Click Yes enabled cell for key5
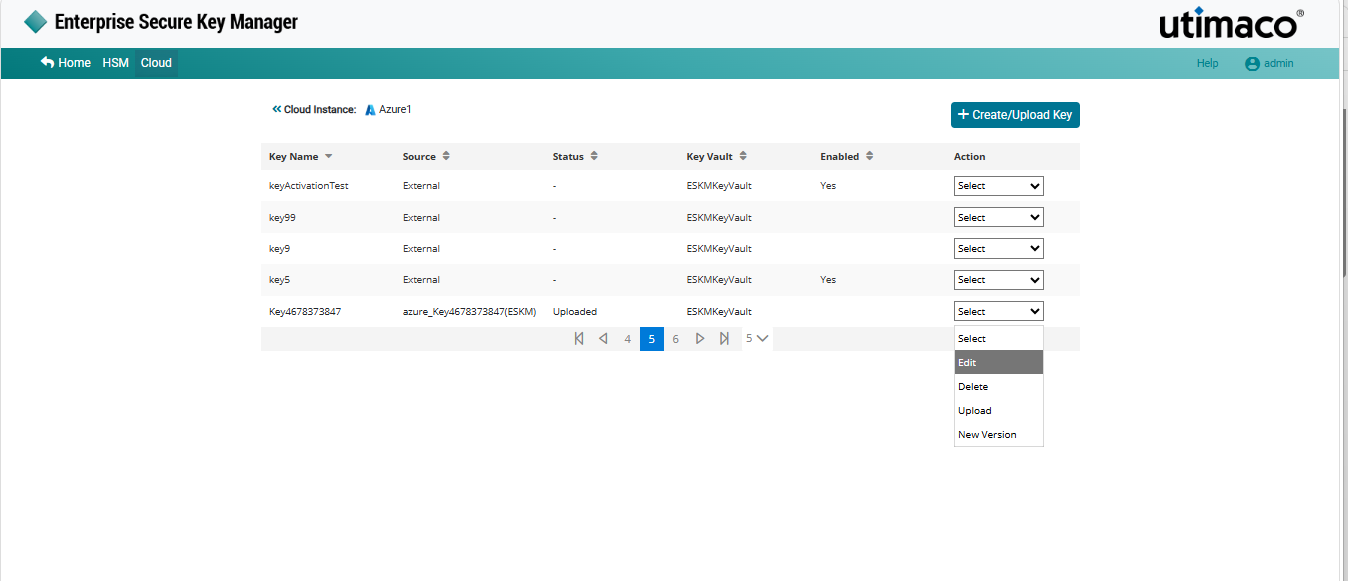1348x581 pixels. pyautogui.click(x=828, y=280)
